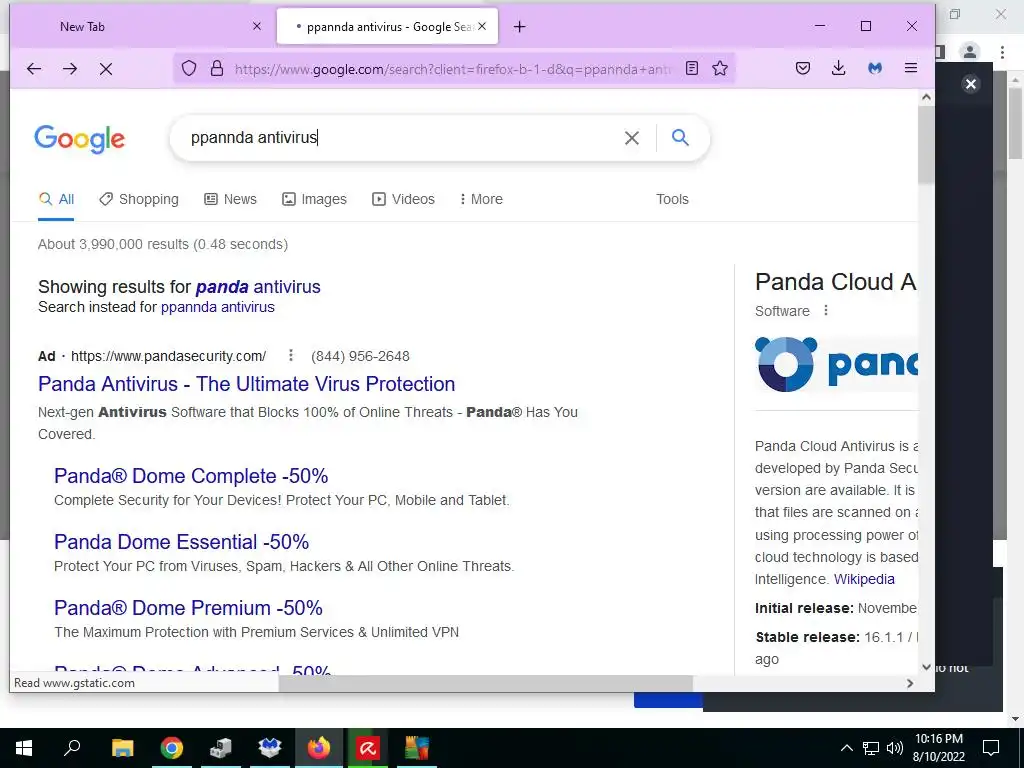Submit search with magnifying glass button
Viewport: 1024px width, 768px height.
(x=680, y=137)
